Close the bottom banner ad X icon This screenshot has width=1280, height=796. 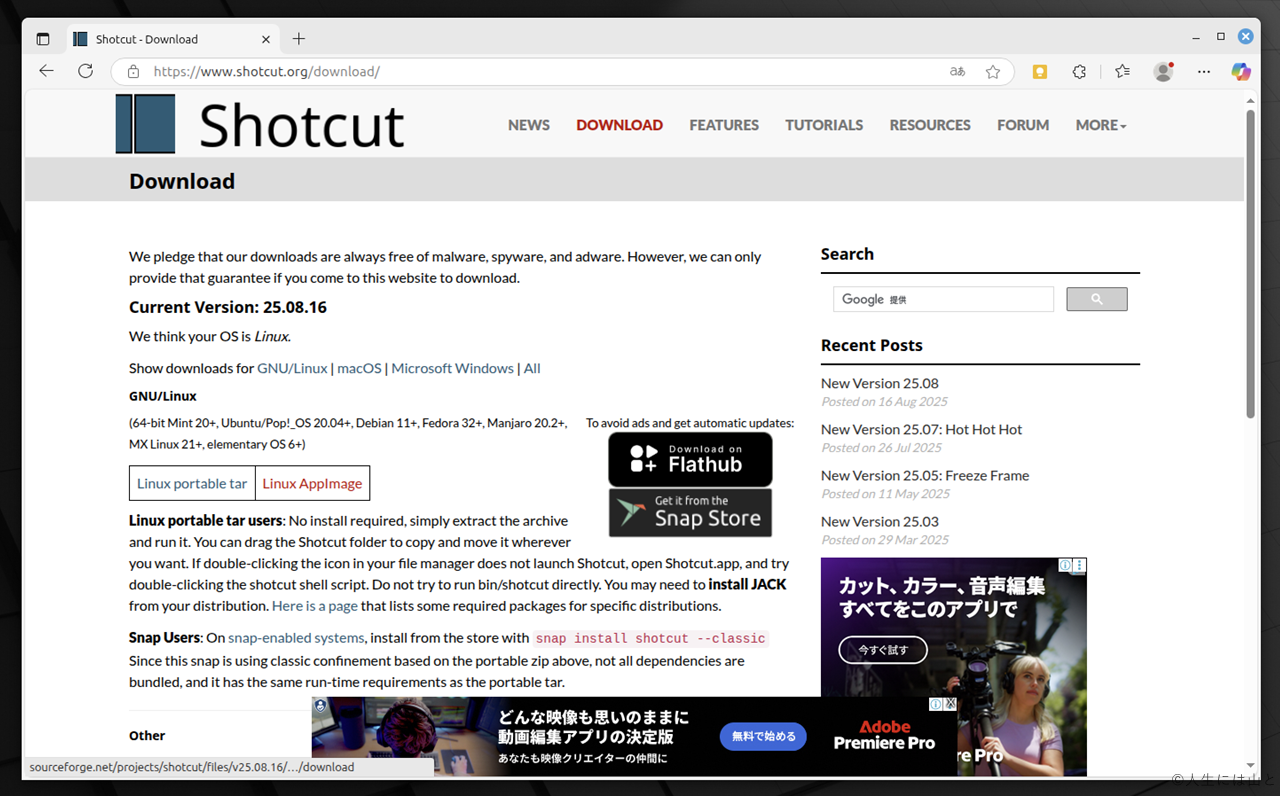coord(950,704)
